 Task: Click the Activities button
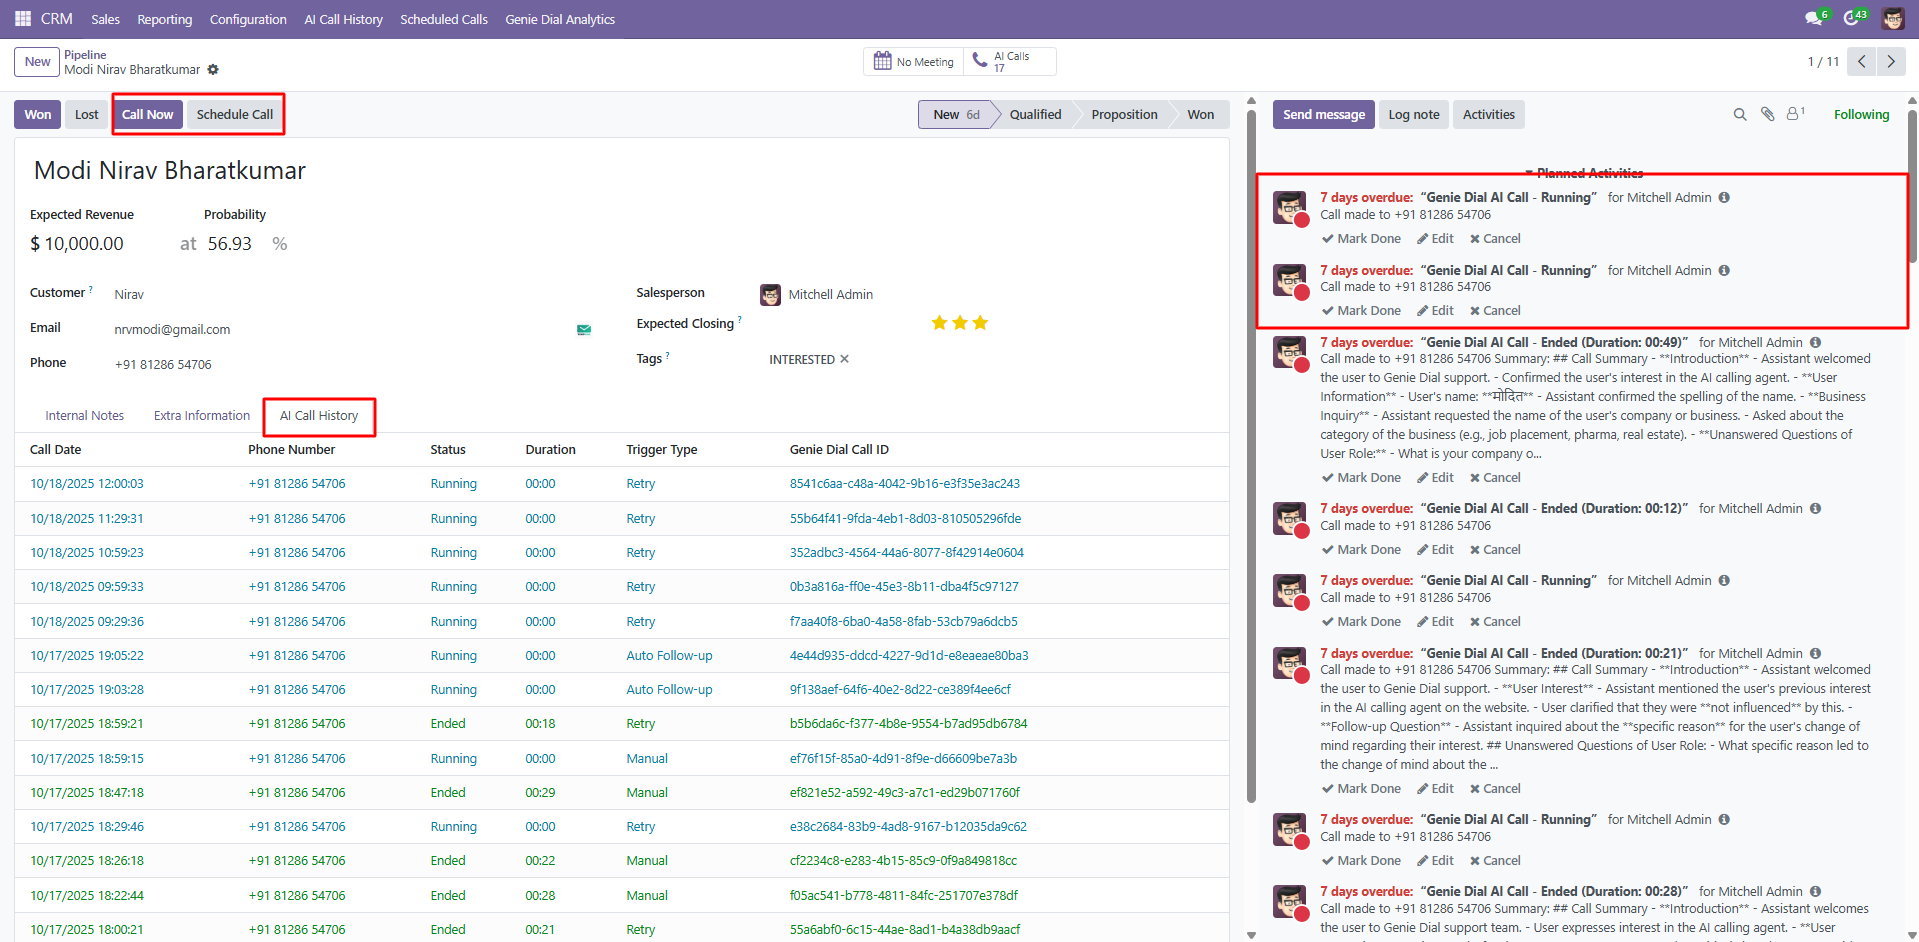coord(1489,115)
